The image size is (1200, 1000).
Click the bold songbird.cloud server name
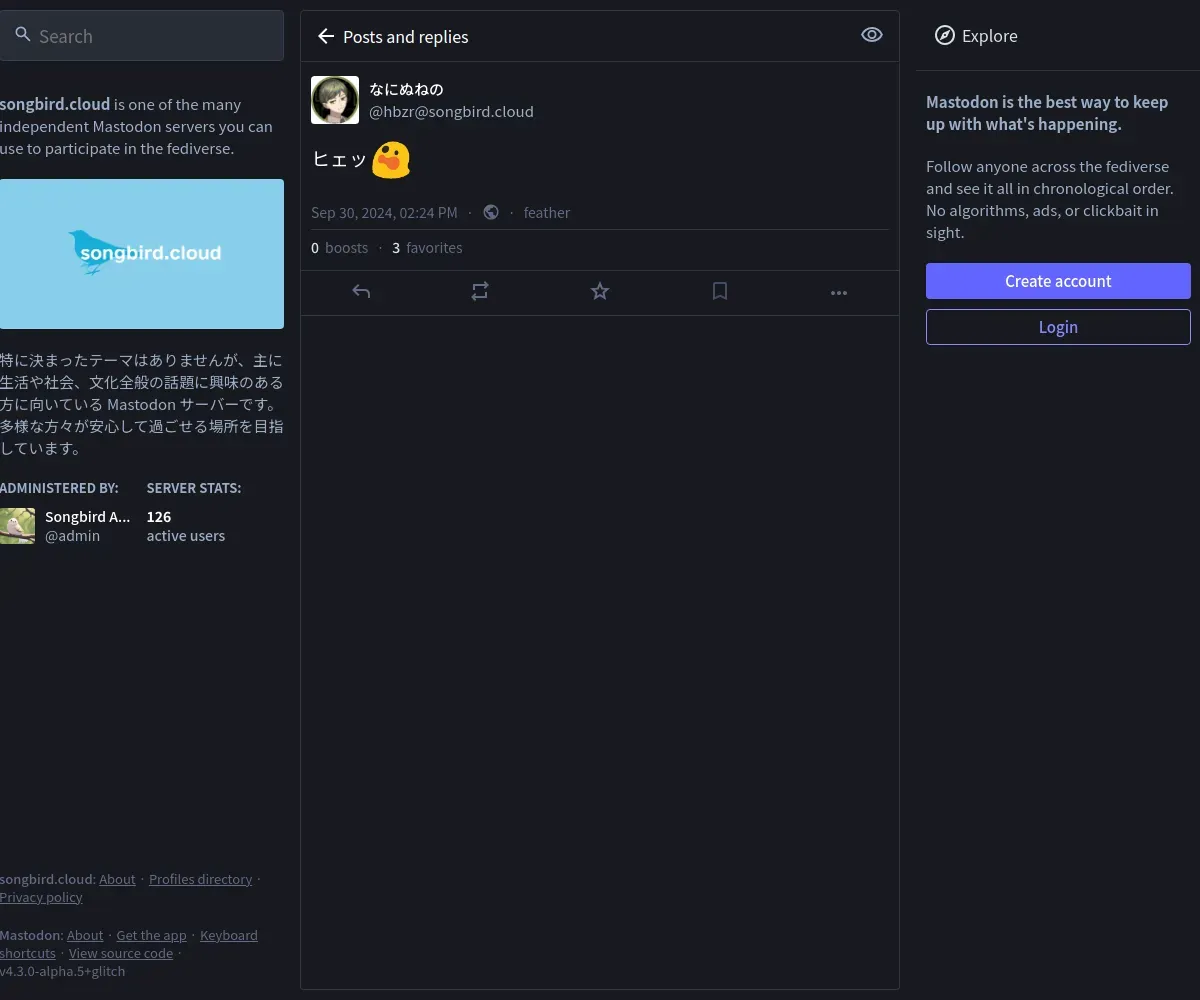(55, 104)
